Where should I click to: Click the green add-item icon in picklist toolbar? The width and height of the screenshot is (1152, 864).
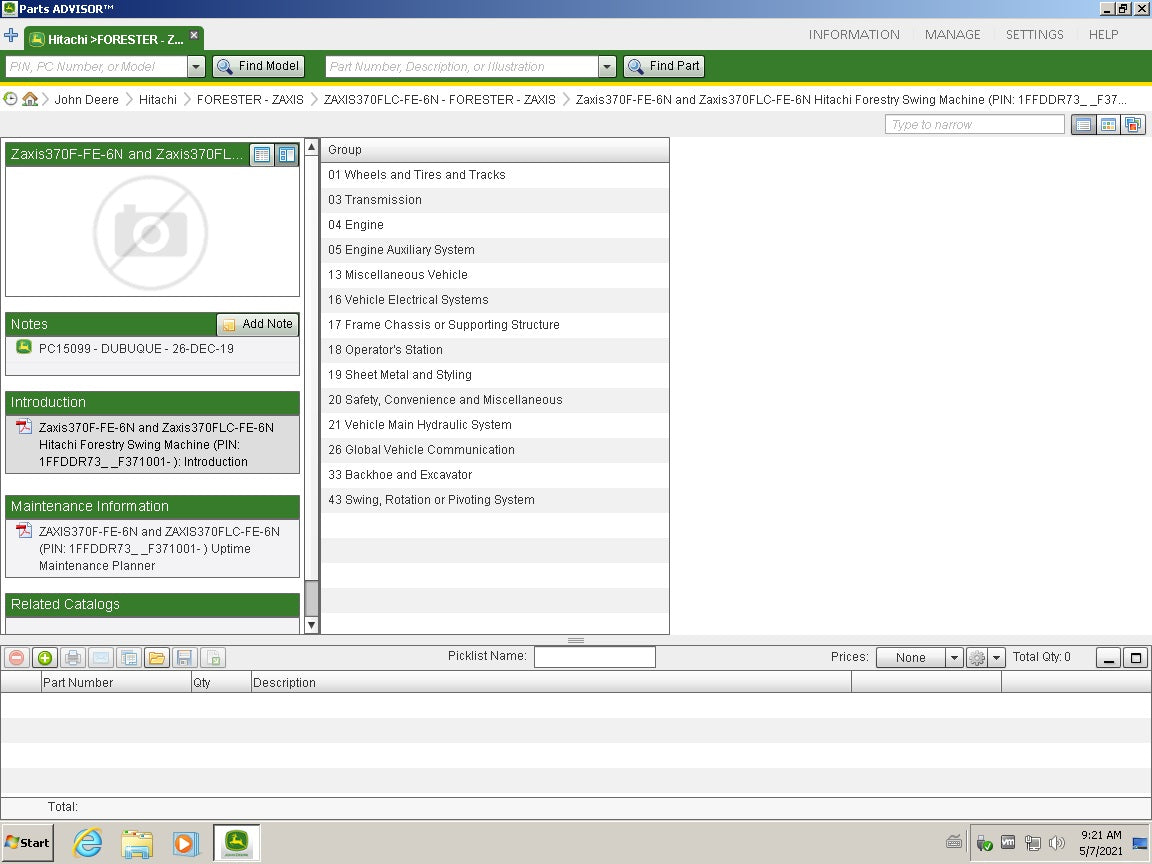pyautogui.click(x=44, y=658)
